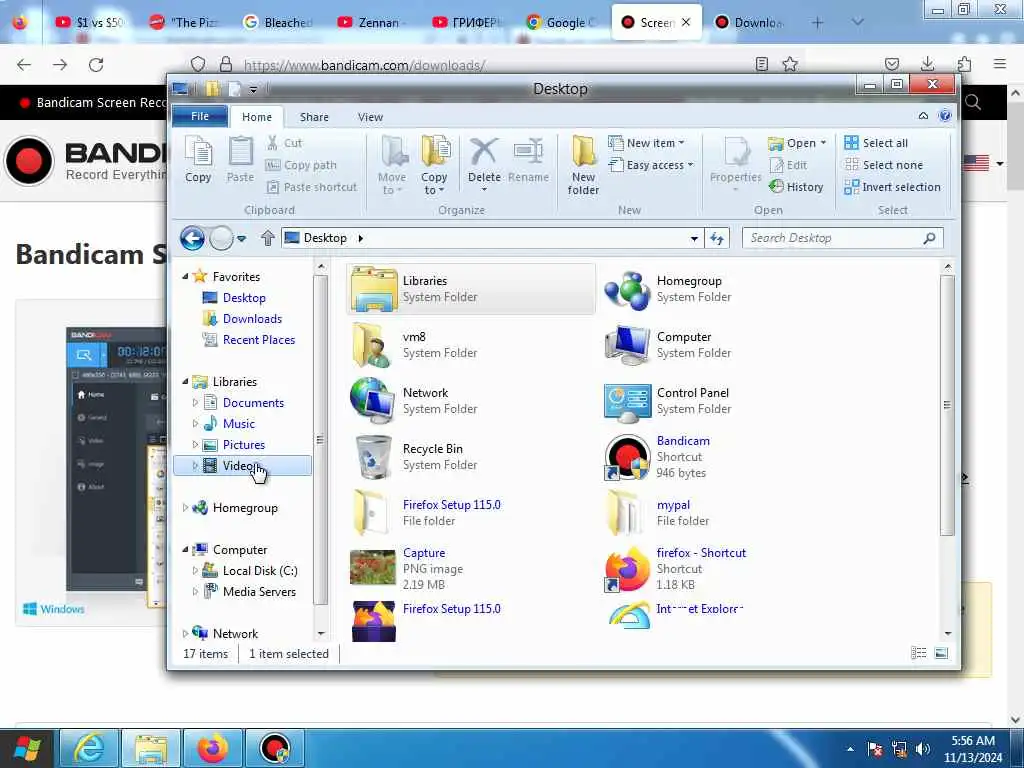Open the File ribbon tab
Viewport: 1024px width, 768px height.
pyautogui.click(x=200, y=116)
